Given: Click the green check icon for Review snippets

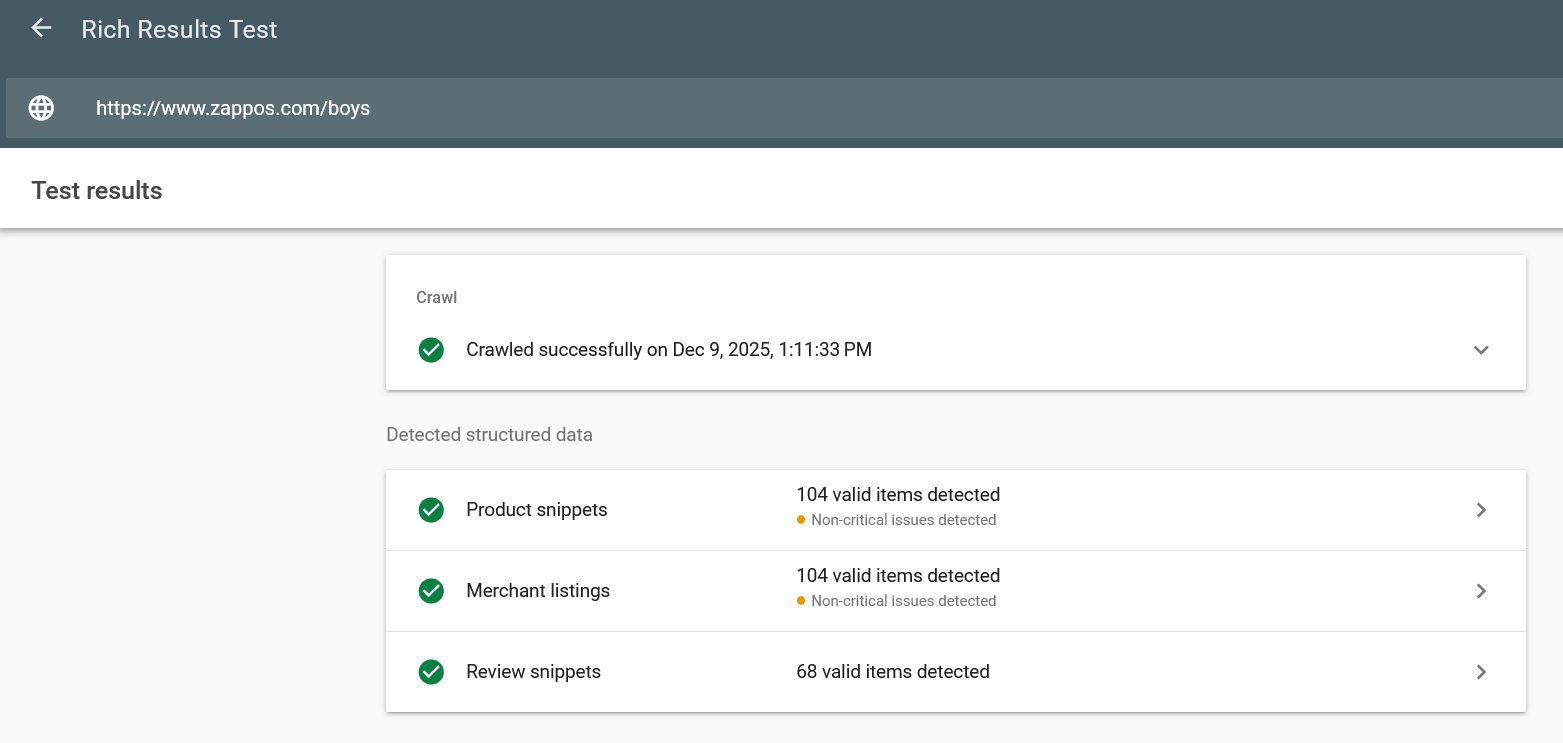Looking at the screenshot, I should [x=430, y=672].
